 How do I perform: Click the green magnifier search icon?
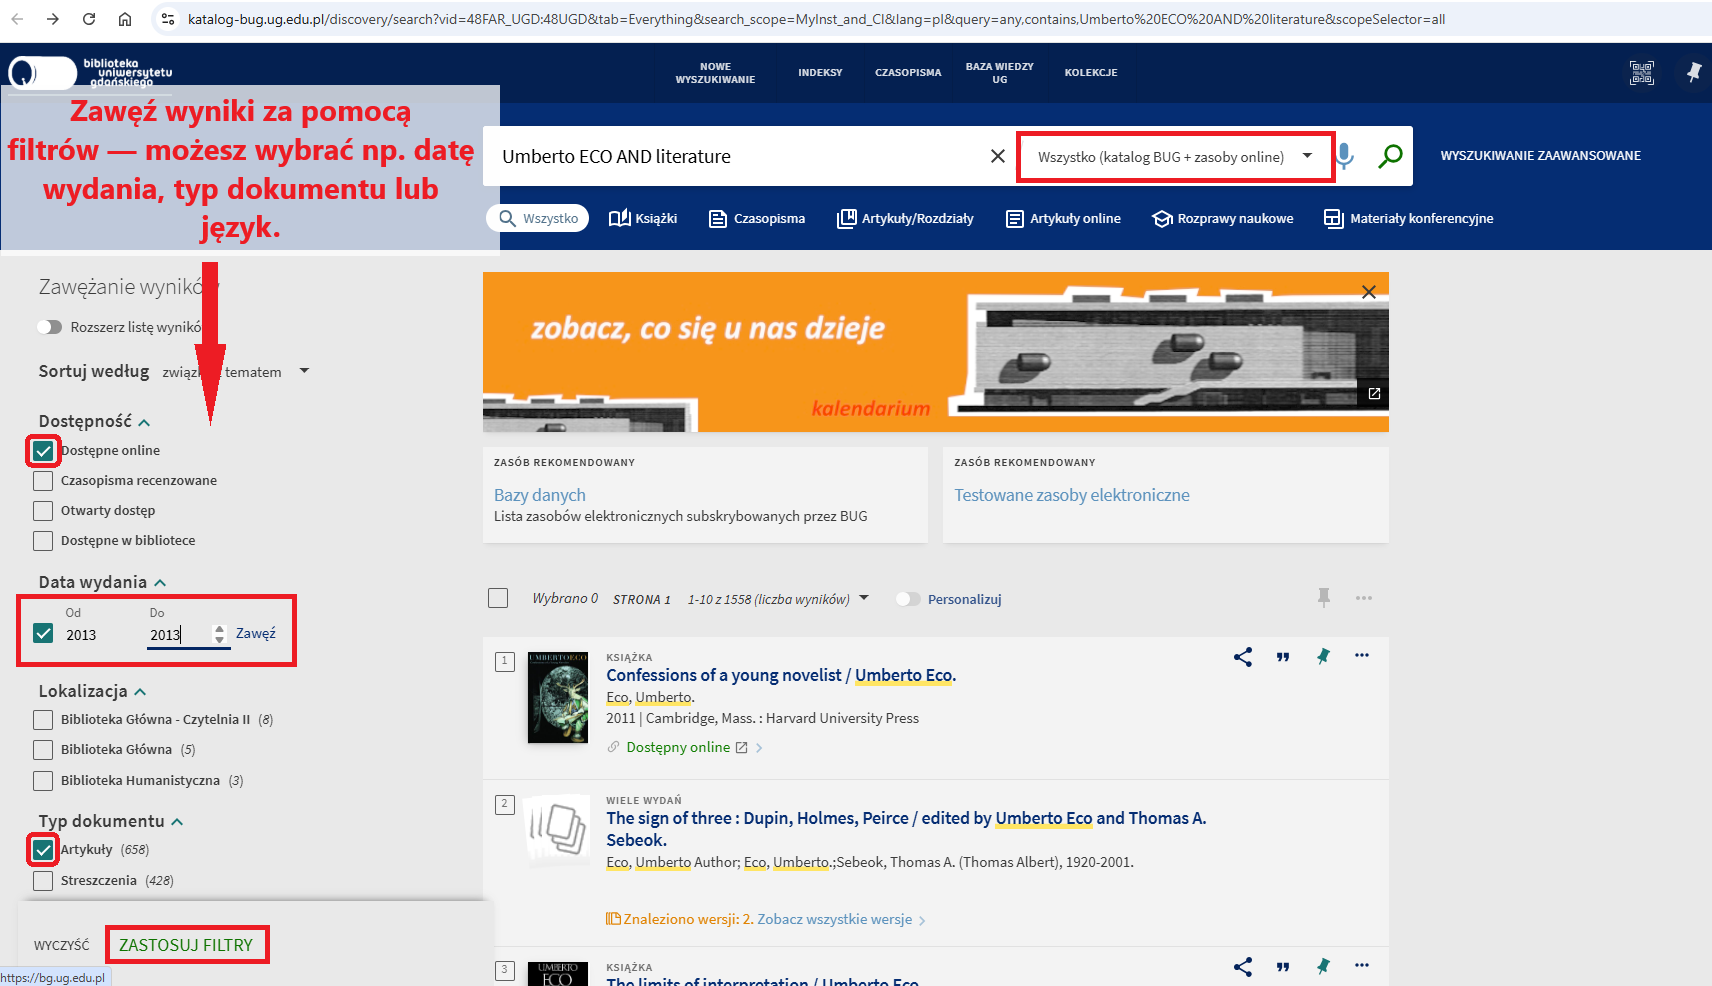coord(1390,156)
